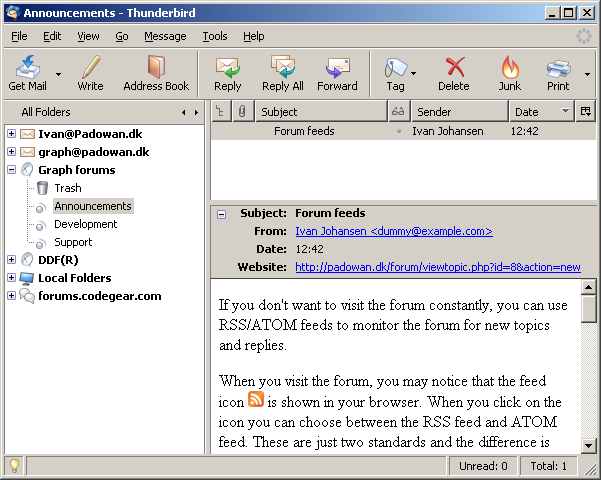Viewport: 601px width, 480px height.
Task: Mark message as Junk
Action: 510,73
